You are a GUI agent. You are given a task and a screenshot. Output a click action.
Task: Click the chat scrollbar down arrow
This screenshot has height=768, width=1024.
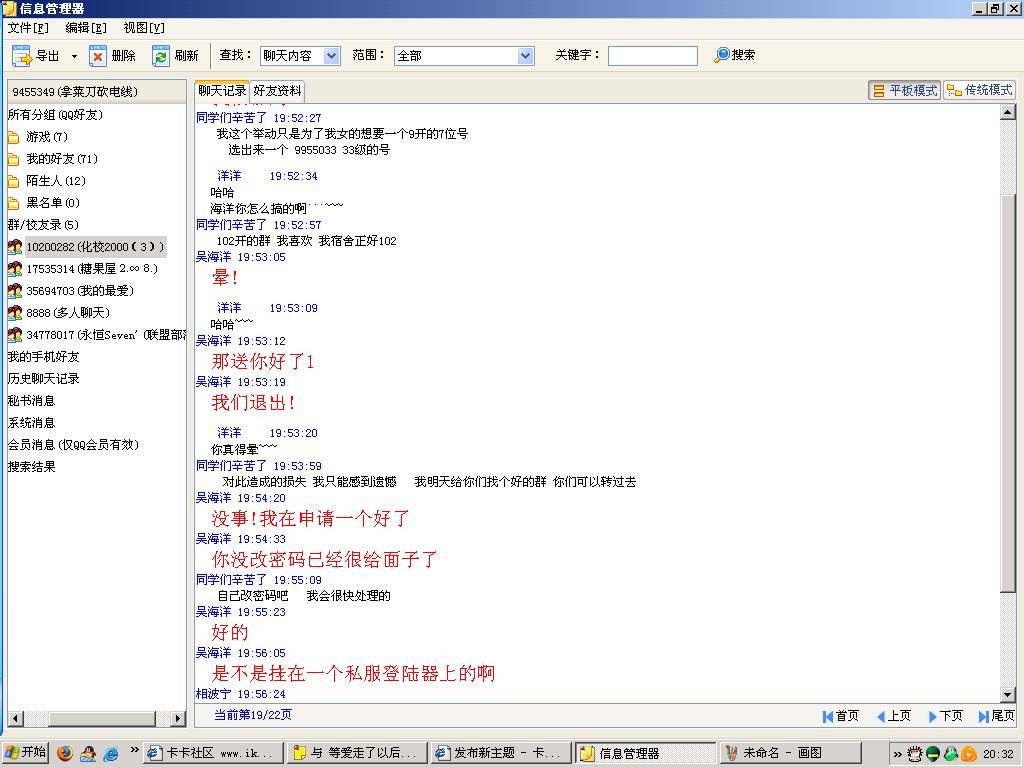click(x=1008, y=695)
